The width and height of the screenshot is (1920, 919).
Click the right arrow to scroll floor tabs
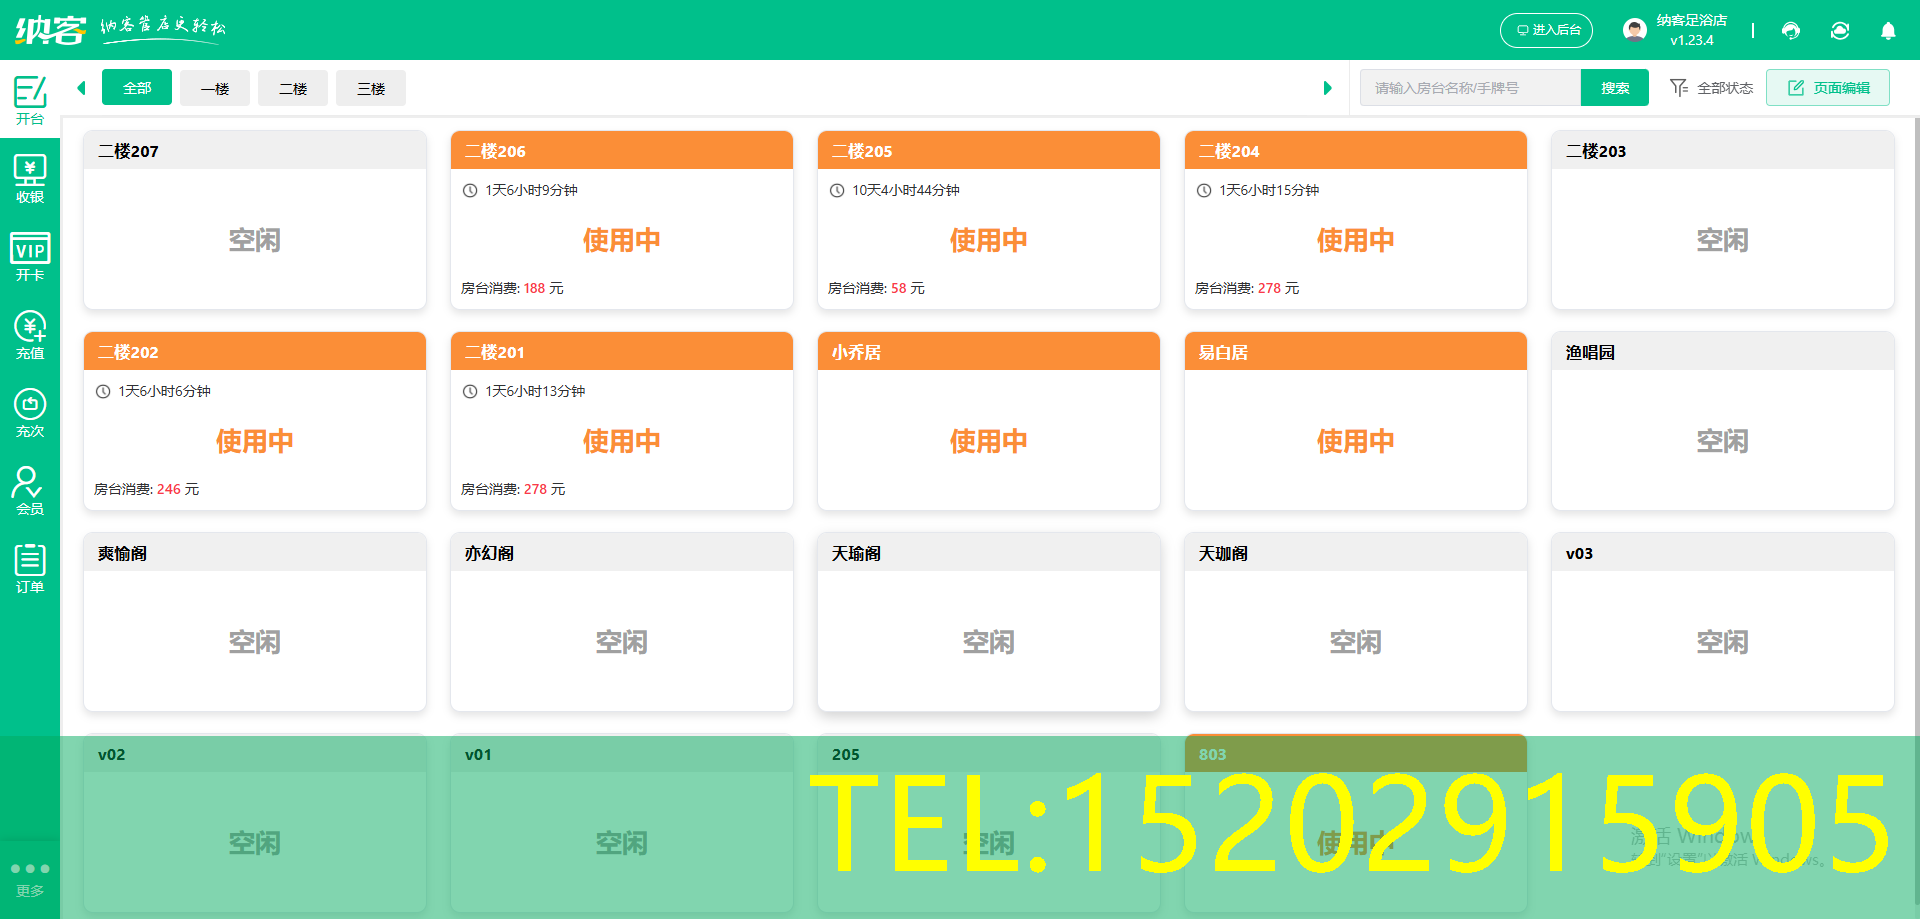pyautogui.click(x=1328, y=87)
